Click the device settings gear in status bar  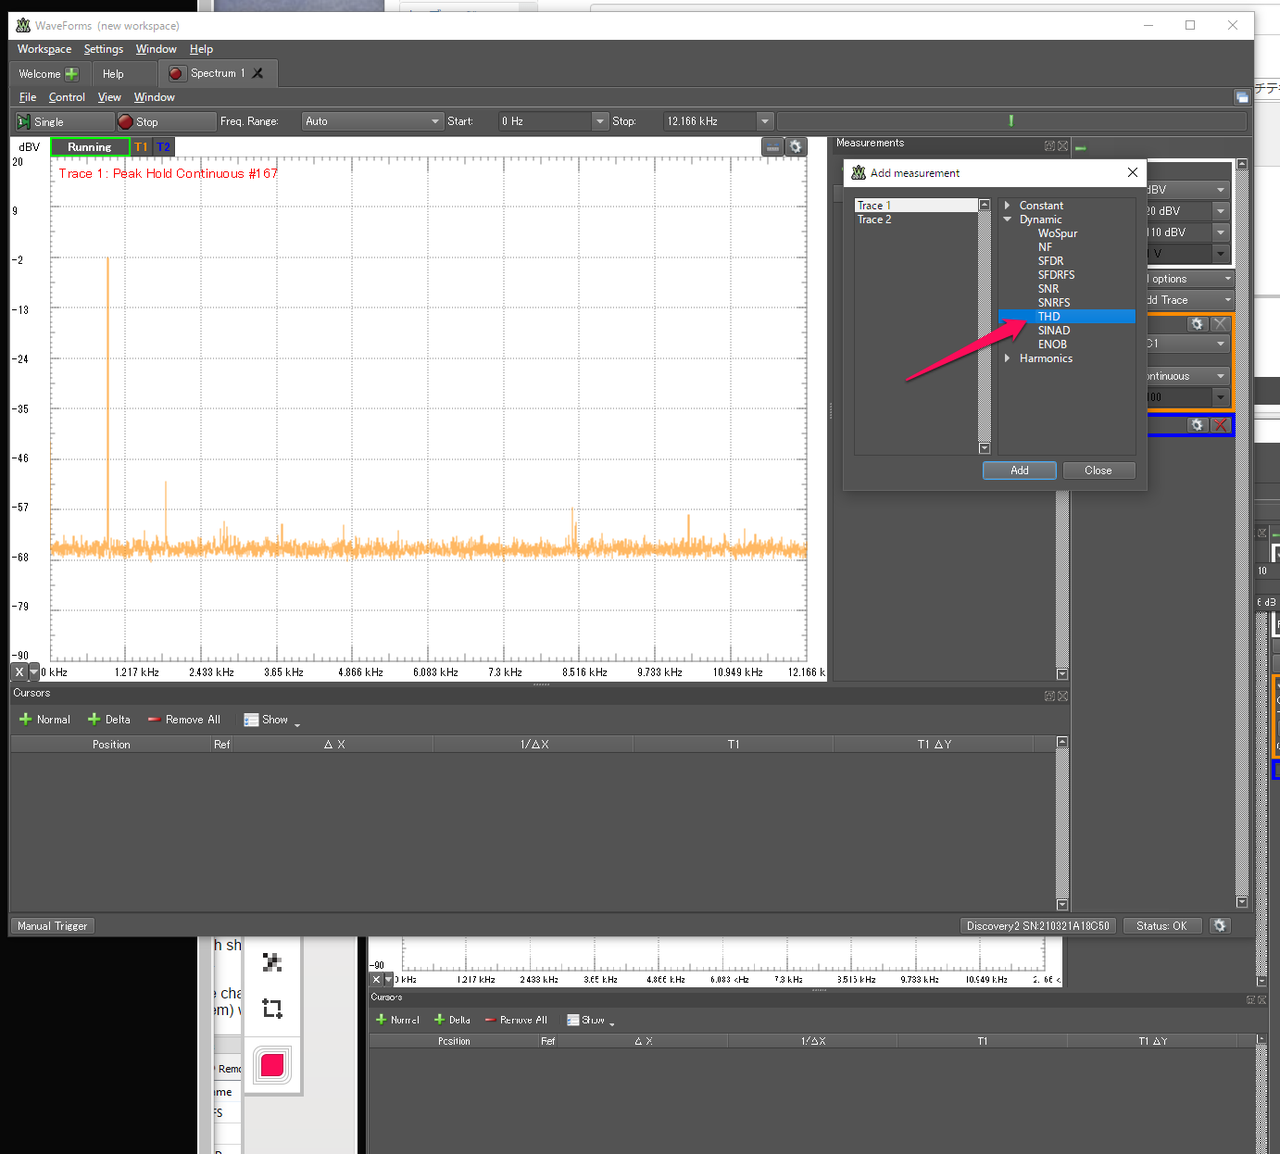(1219, 926)
